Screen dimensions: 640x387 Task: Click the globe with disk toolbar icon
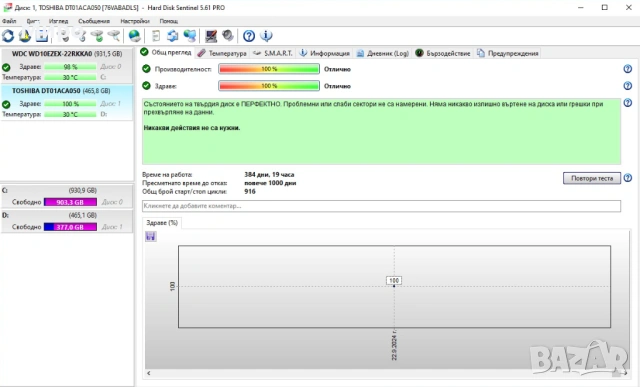coord(134,36)
